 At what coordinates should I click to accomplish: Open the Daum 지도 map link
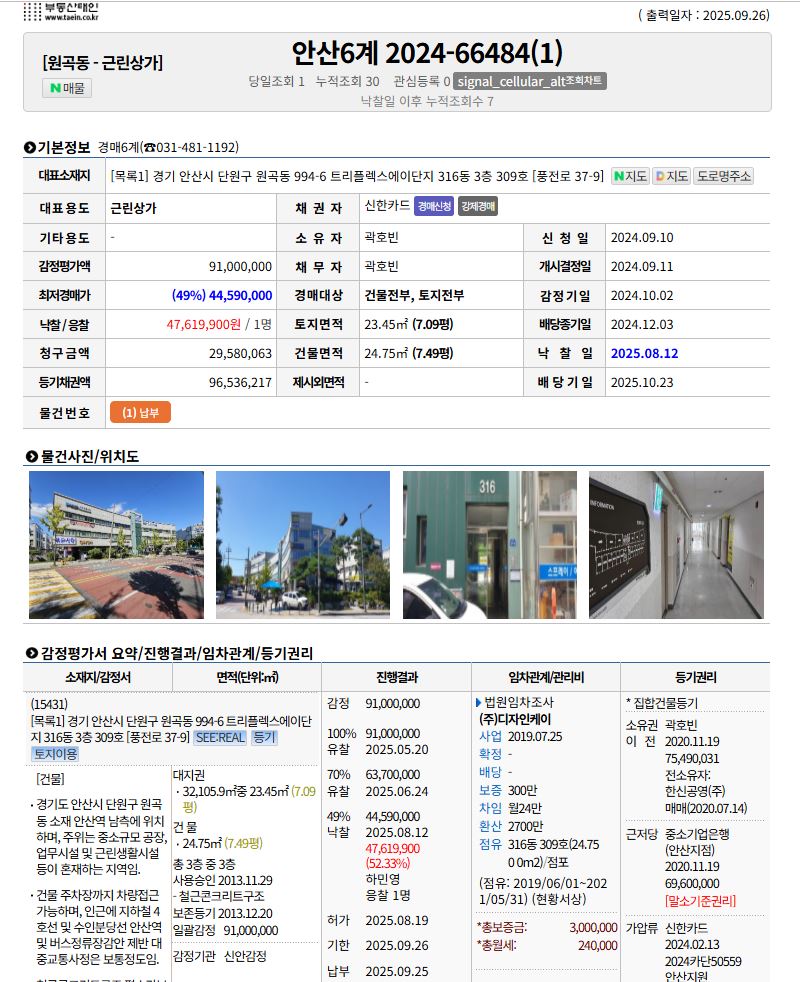671,176
